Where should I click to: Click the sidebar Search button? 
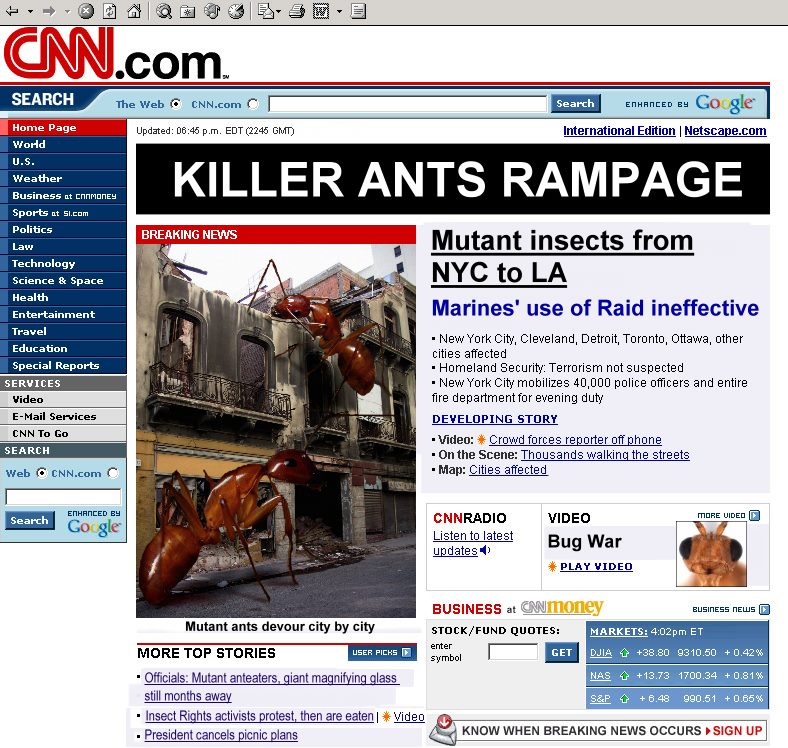29,520
